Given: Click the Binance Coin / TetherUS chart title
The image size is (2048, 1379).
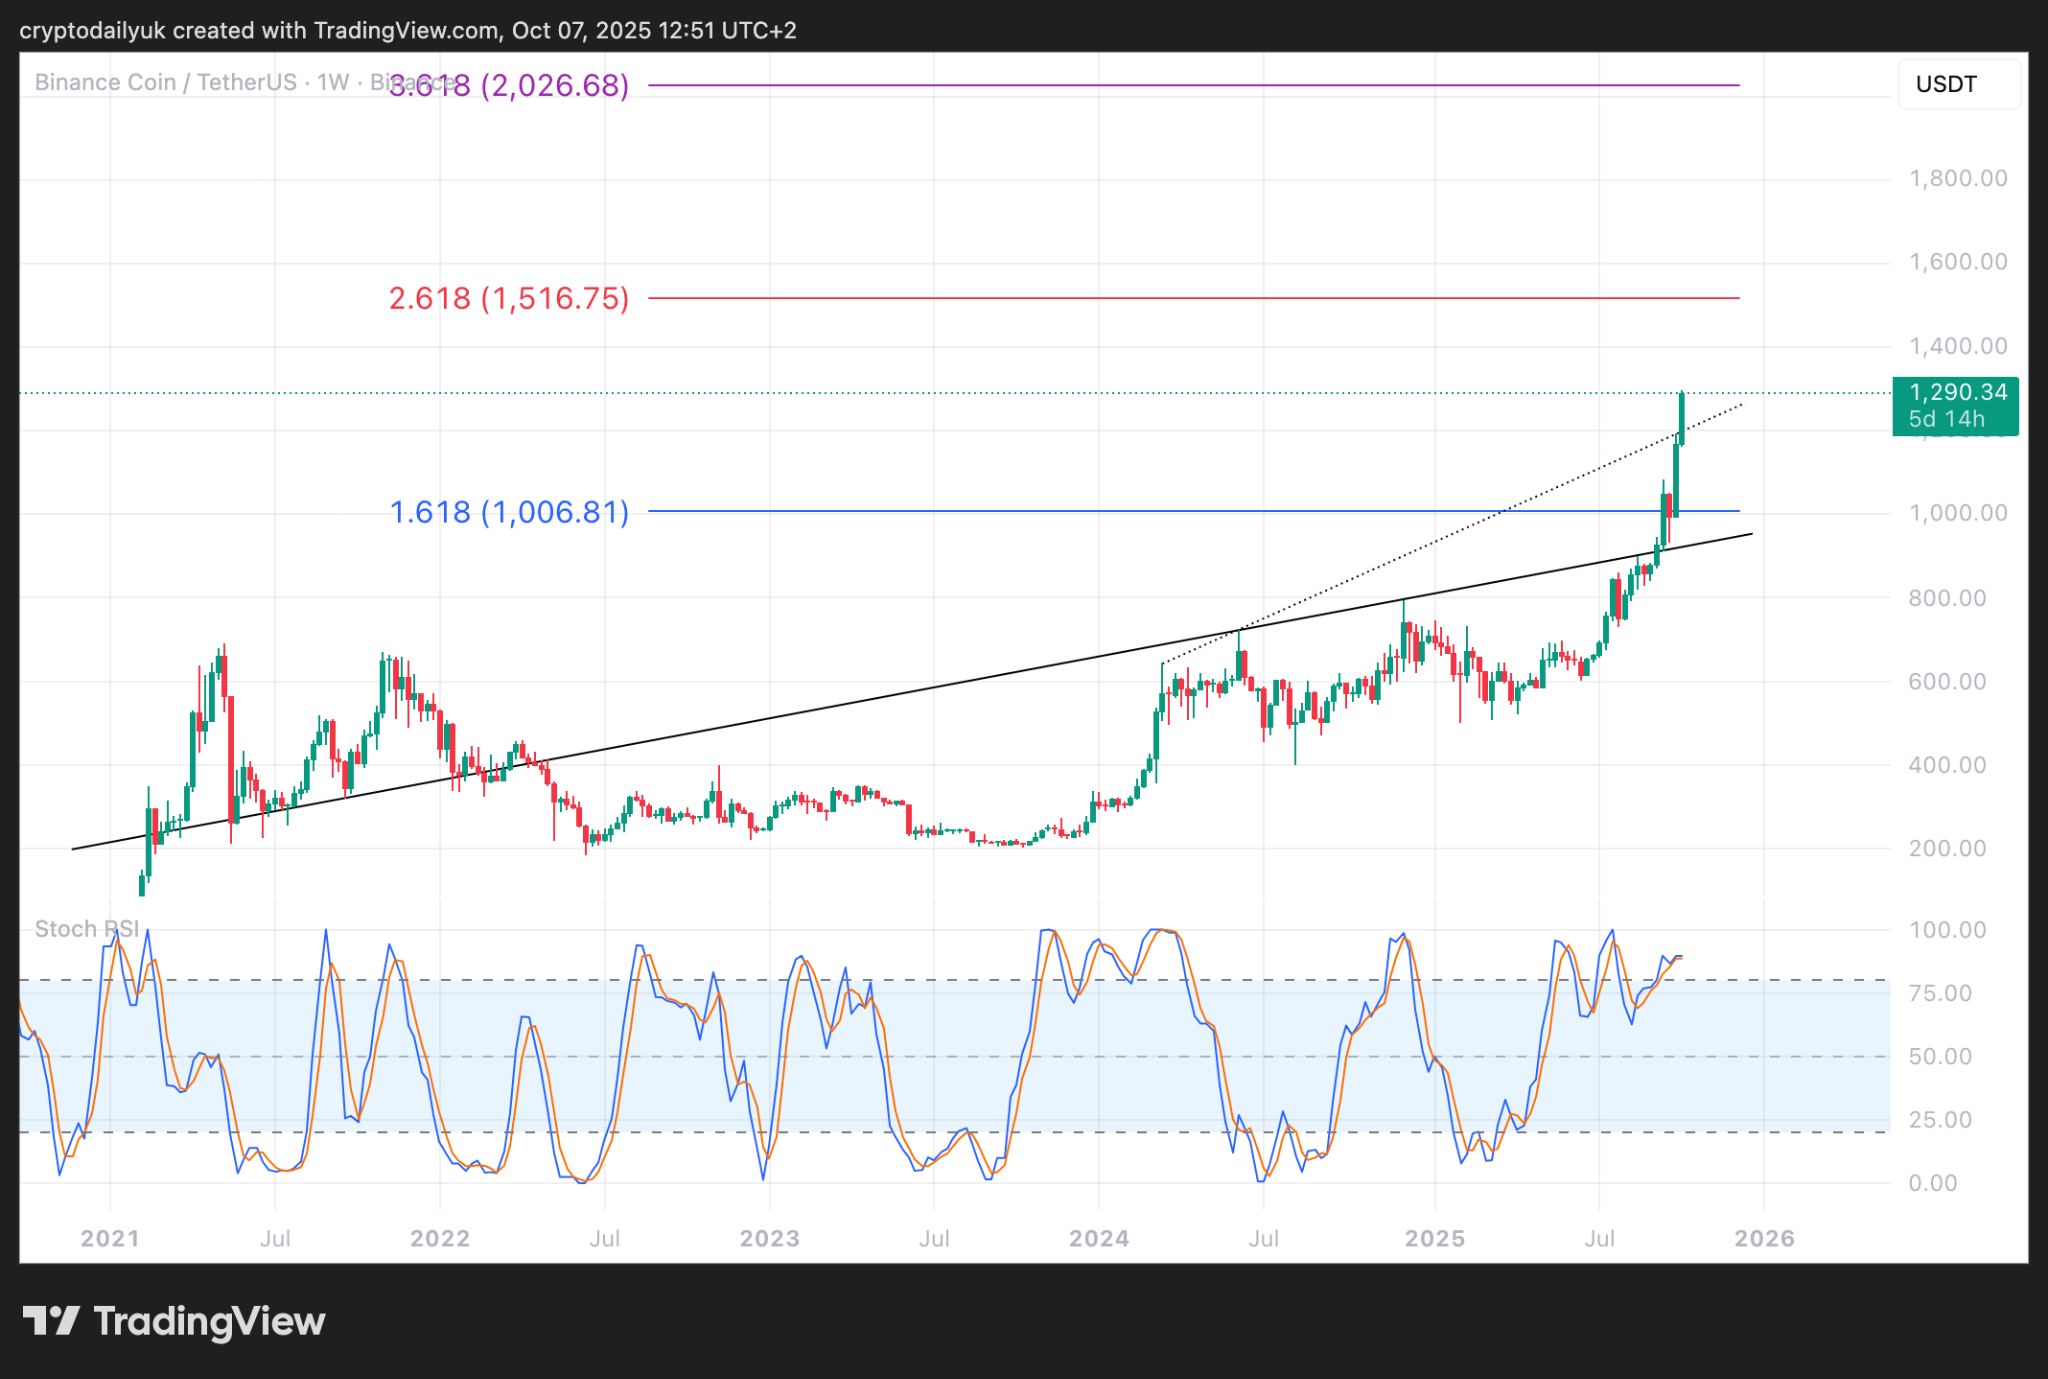Looking at the screenshot, I should (165, 82).
